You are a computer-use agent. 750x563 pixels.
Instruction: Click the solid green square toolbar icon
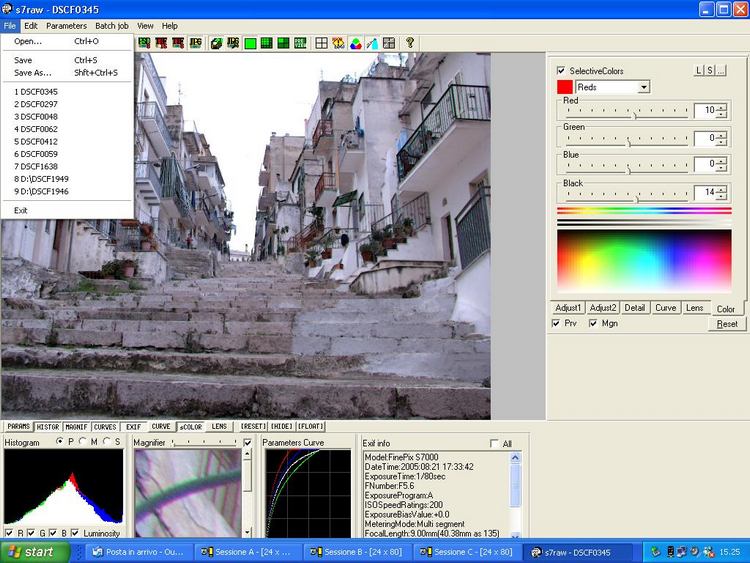click(x=250, y=43)
